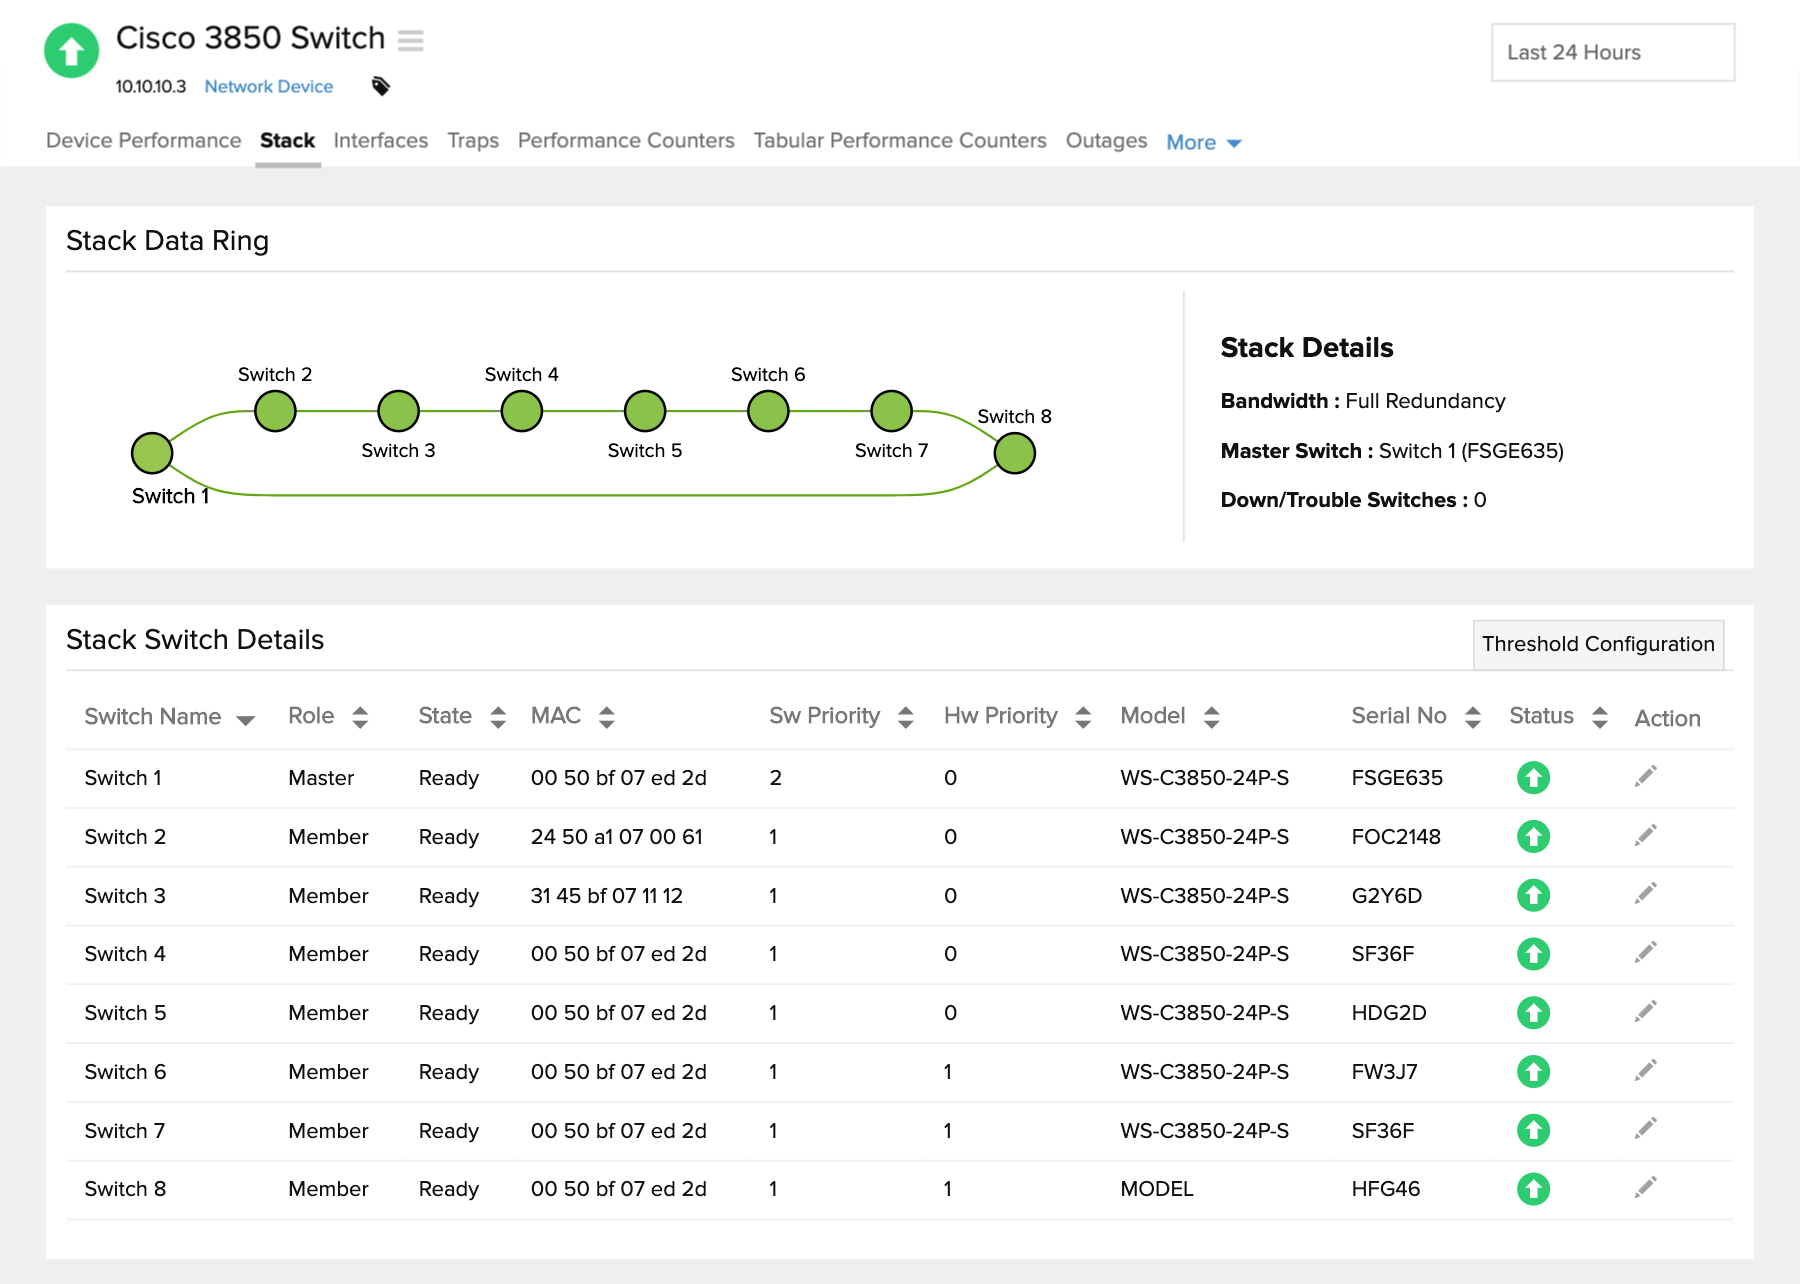Open the Device Performance tab
Image resolution: width=1800 pixels, height=1284 pixels.
tap(143, 141)
